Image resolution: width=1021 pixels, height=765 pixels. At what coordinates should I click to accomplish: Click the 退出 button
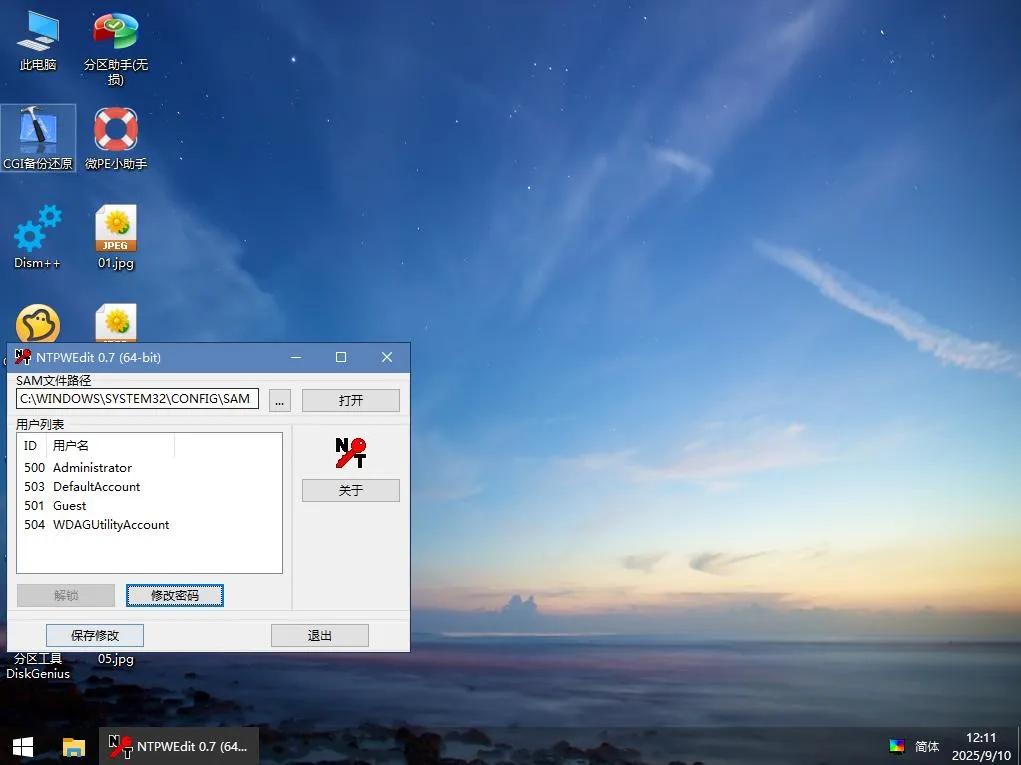pos(319,635)
